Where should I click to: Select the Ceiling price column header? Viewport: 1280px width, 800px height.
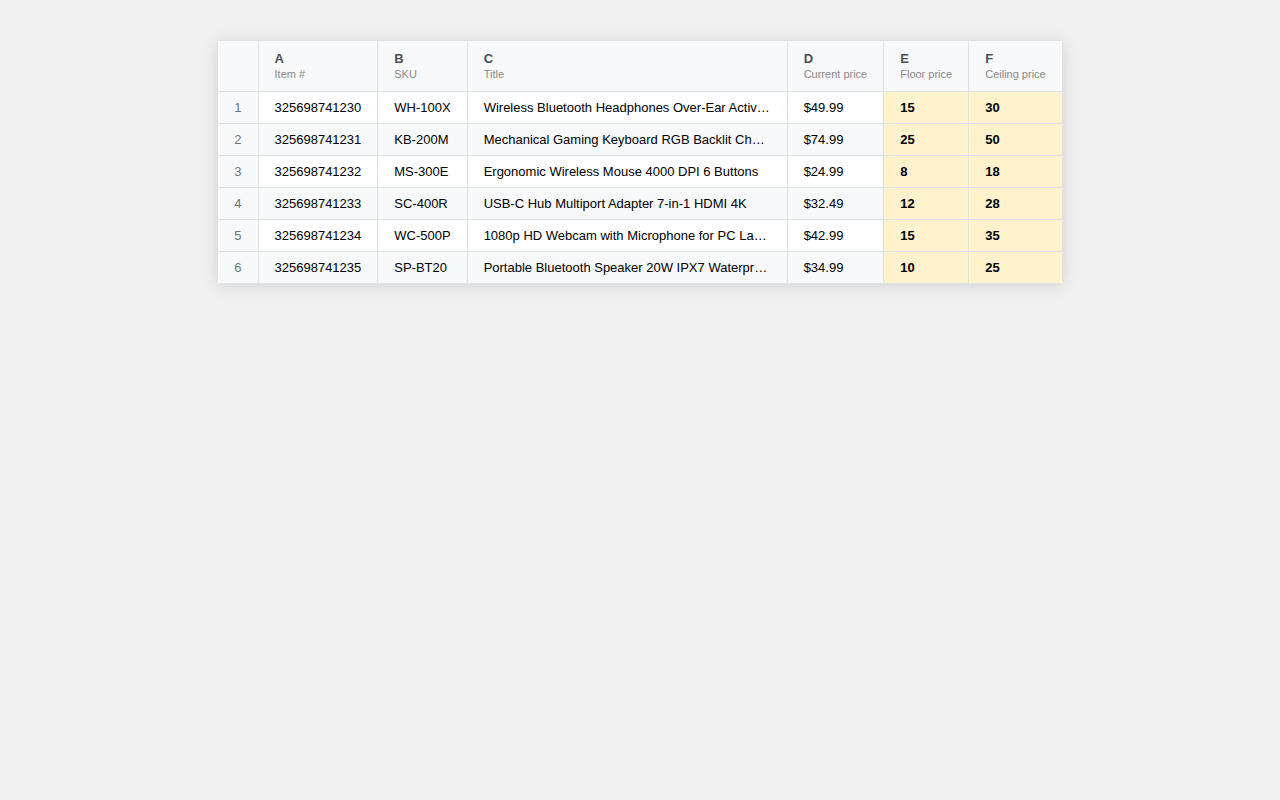[x=1014, y=66]
